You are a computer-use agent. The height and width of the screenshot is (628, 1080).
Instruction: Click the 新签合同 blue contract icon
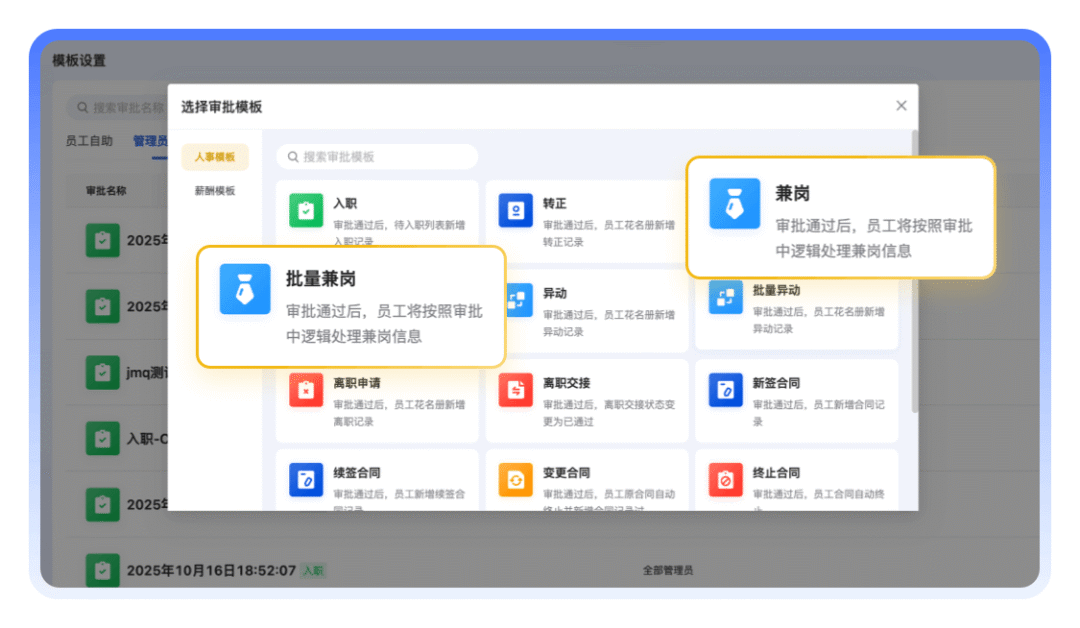(x=726, y=390)
